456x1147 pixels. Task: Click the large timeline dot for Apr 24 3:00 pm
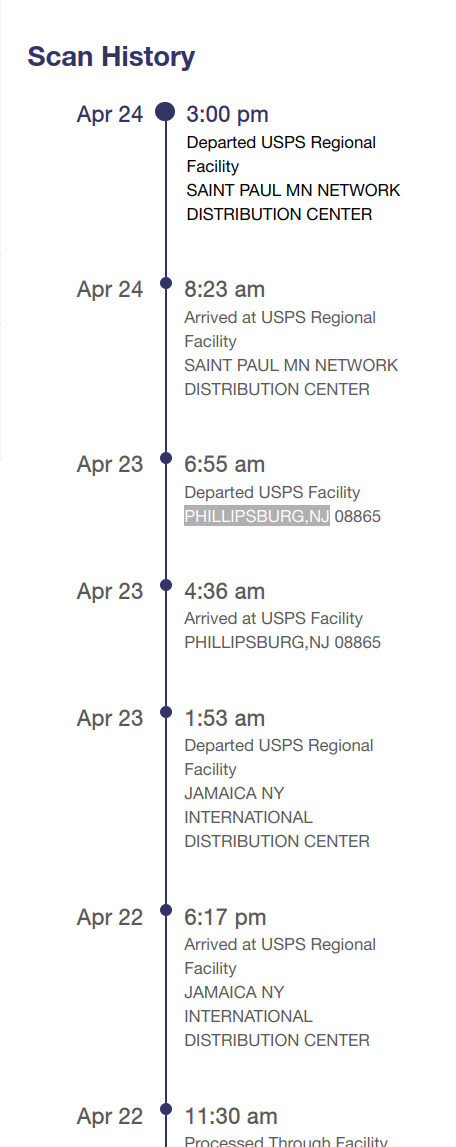point(165,112)
